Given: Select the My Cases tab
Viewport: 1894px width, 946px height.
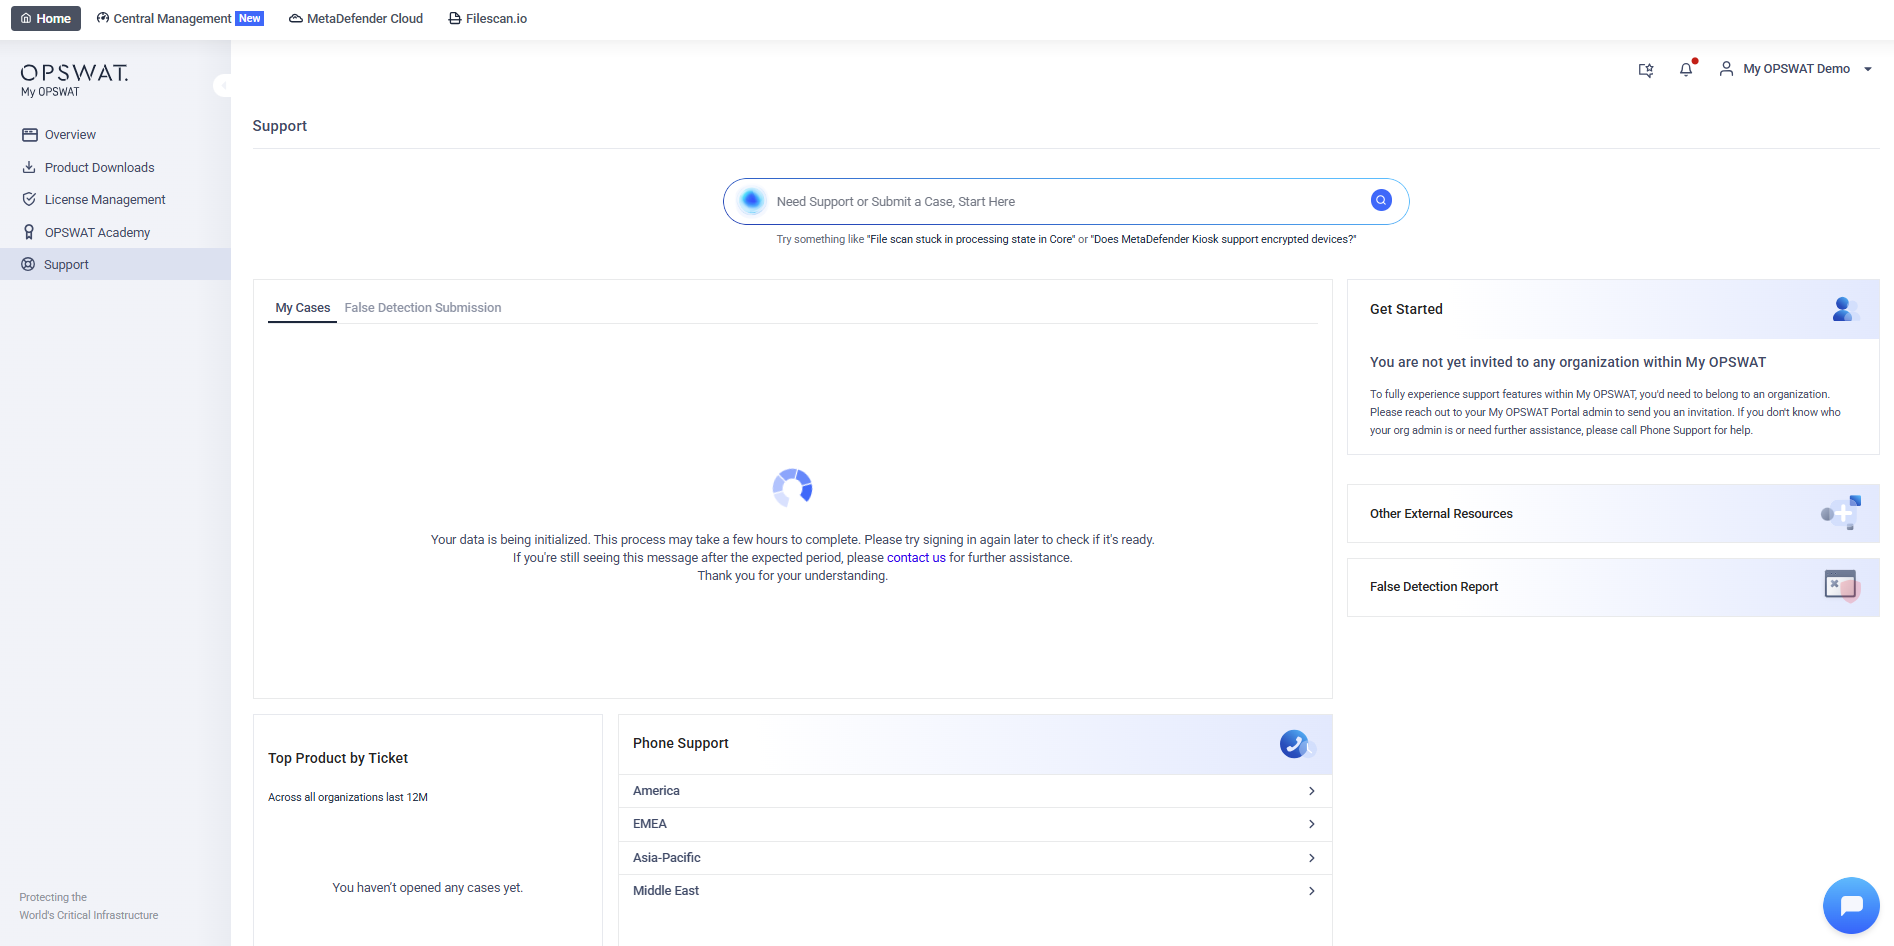Looking at the screenshot, I should 302,308.
